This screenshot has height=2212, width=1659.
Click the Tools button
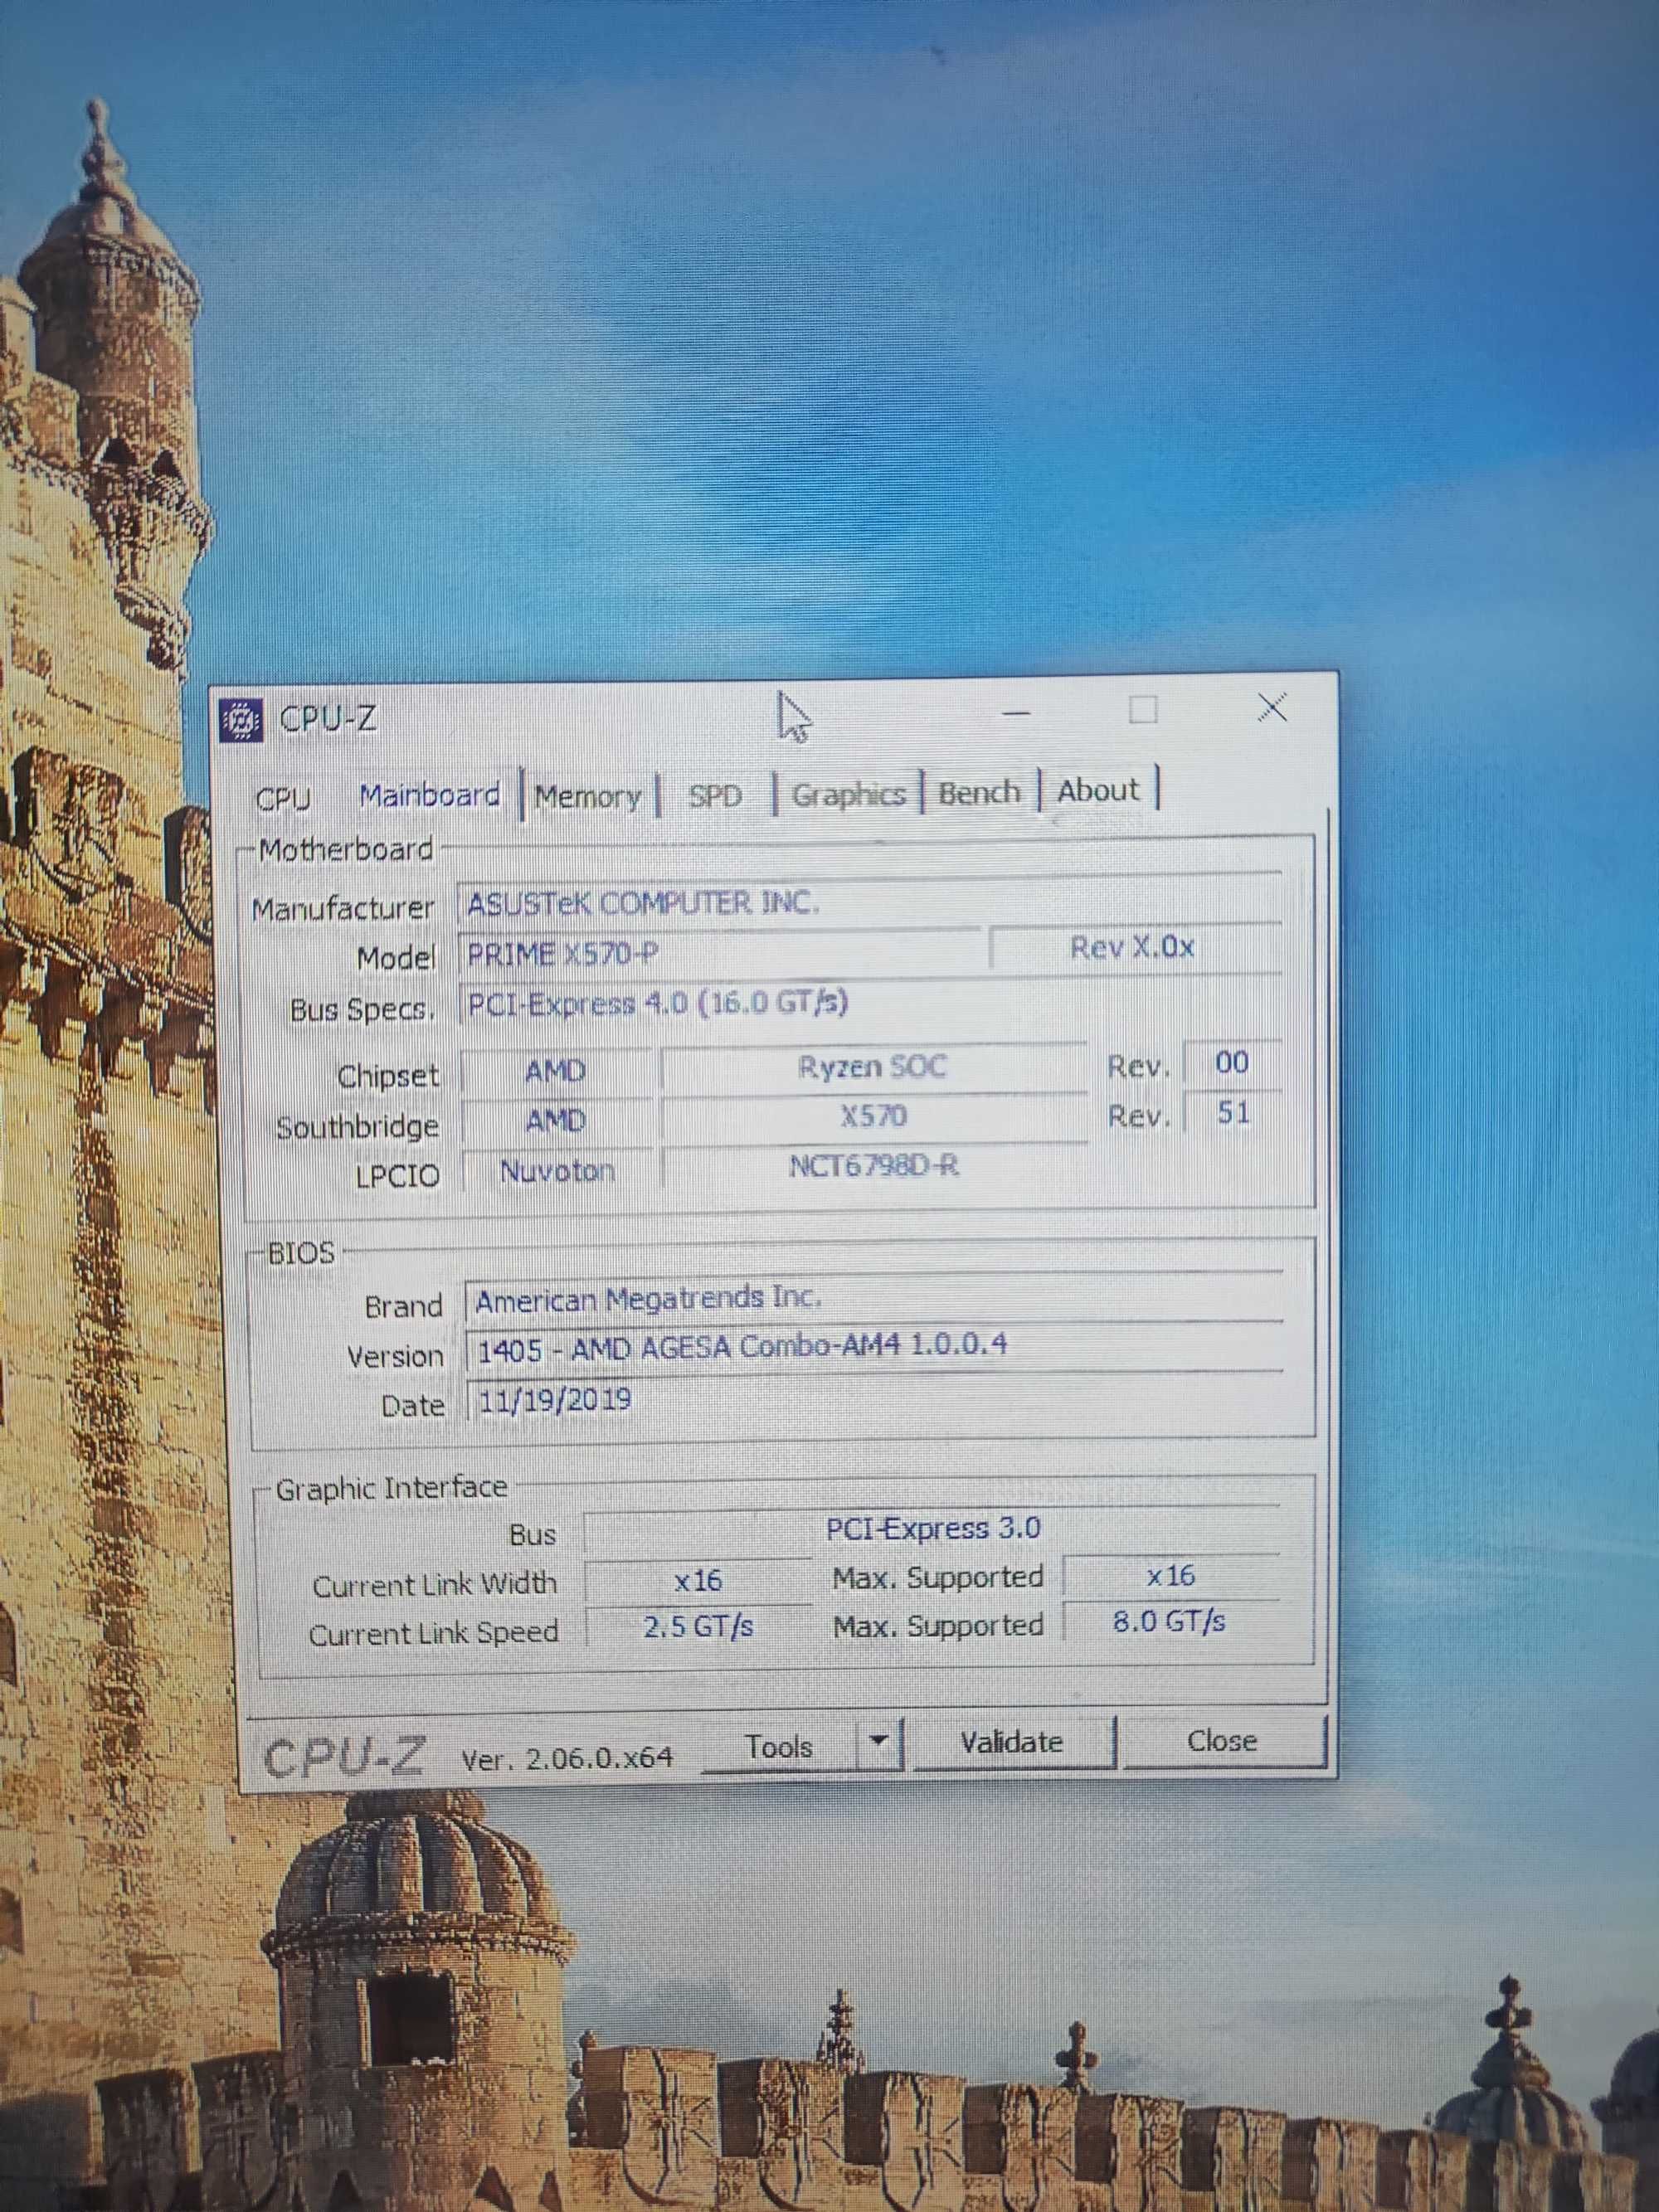[778, 1747]
